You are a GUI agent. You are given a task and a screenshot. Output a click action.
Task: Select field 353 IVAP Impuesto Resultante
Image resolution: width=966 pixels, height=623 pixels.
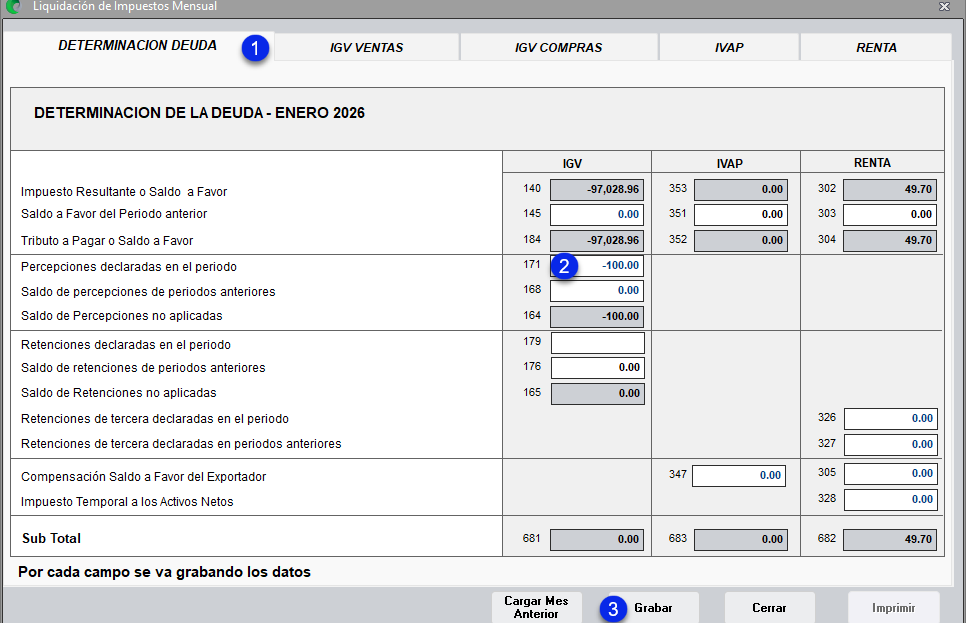click(741, 190)
